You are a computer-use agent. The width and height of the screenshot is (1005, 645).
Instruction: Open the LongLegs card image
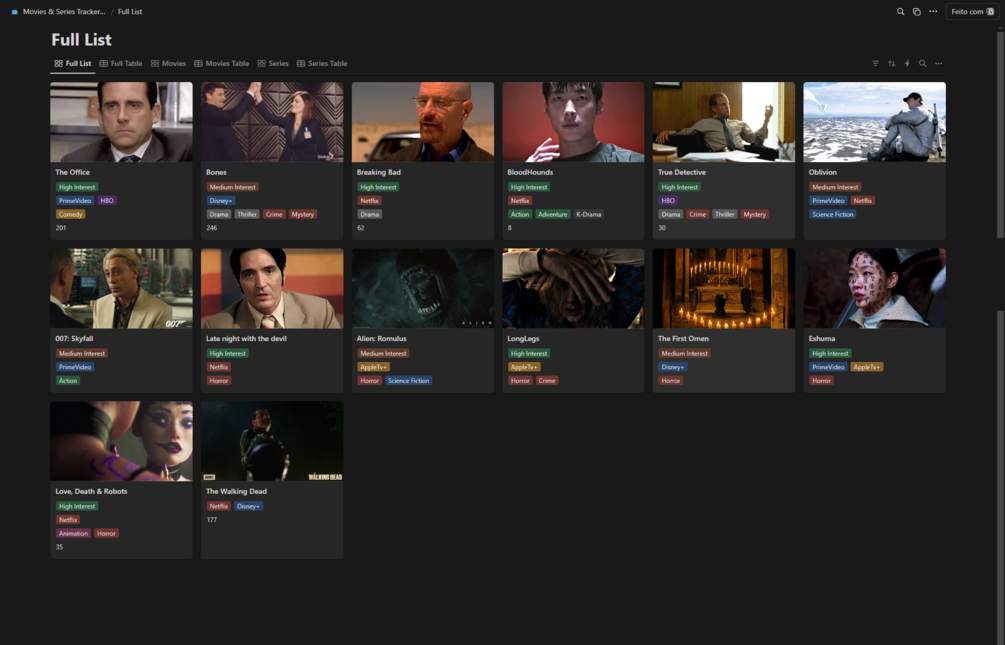573,289
